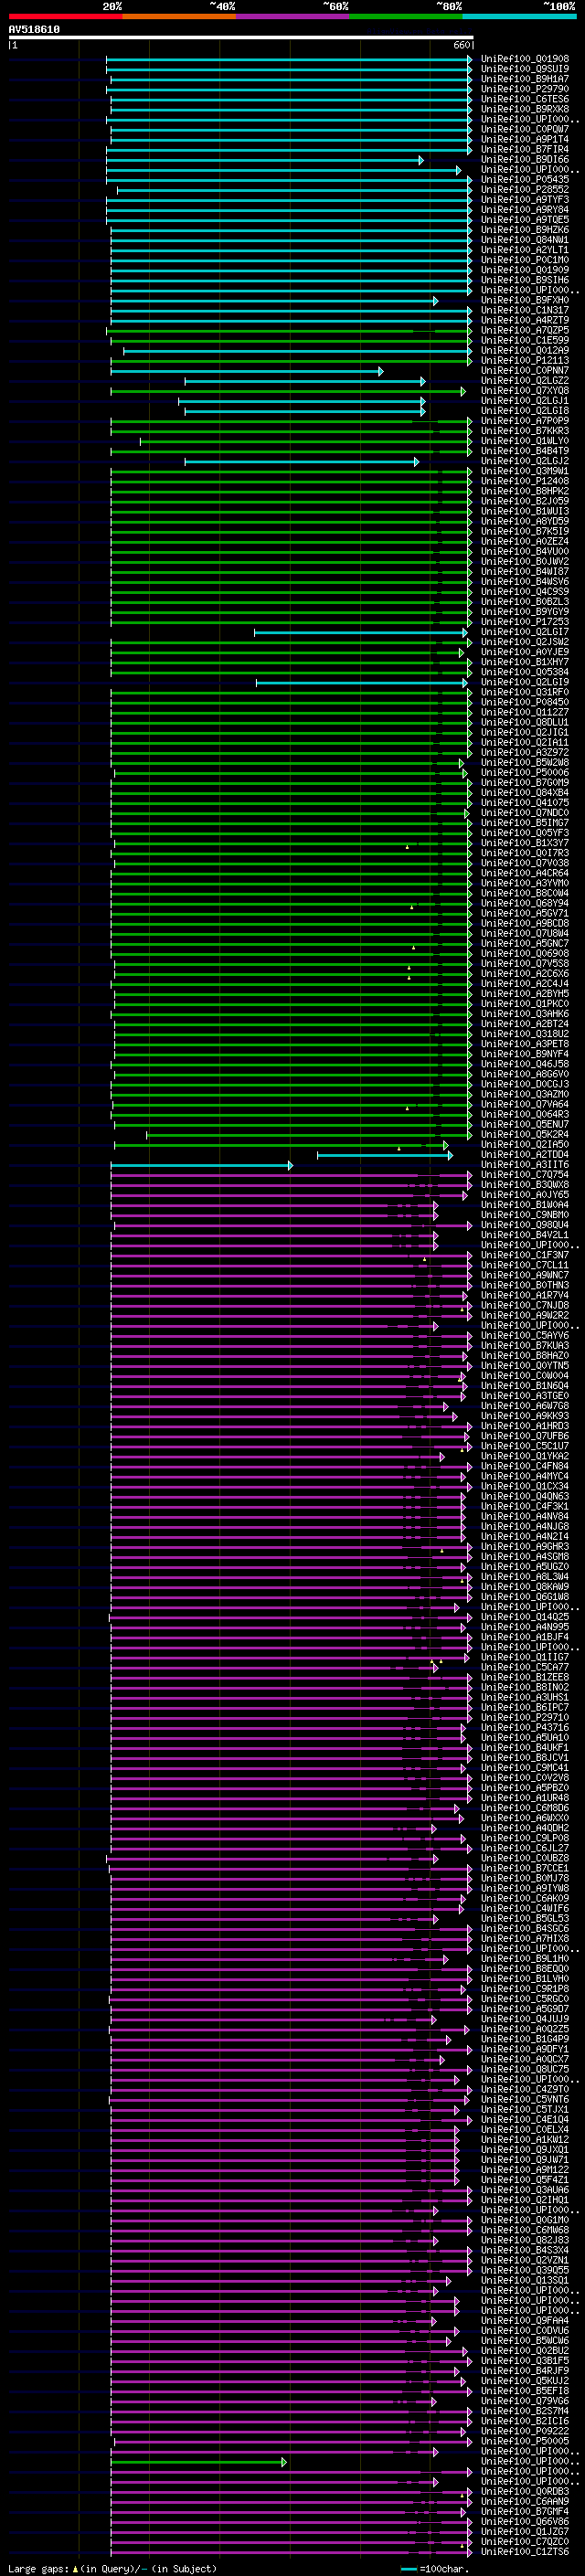Select hit label UniRef100_A2TDD4
The width and height of the screenshot is (585, 2576).
[x=524, y=1155]
